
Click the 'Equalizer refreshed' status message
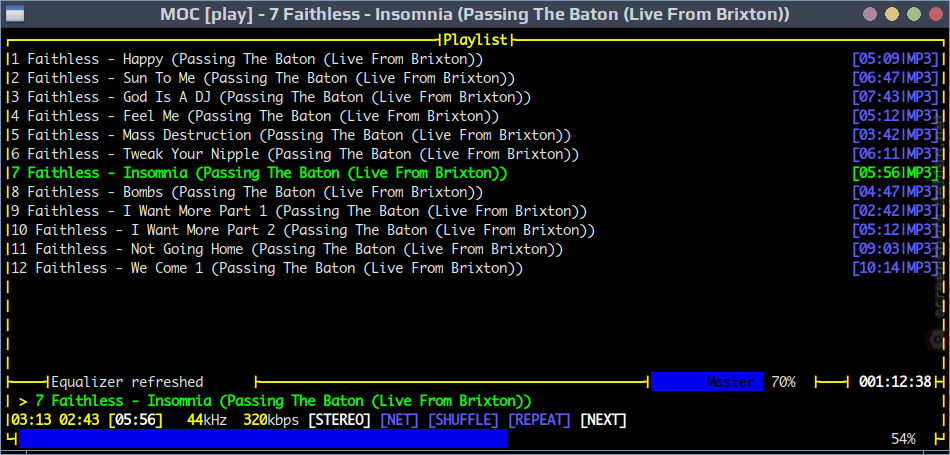click(x=127, y=382)
